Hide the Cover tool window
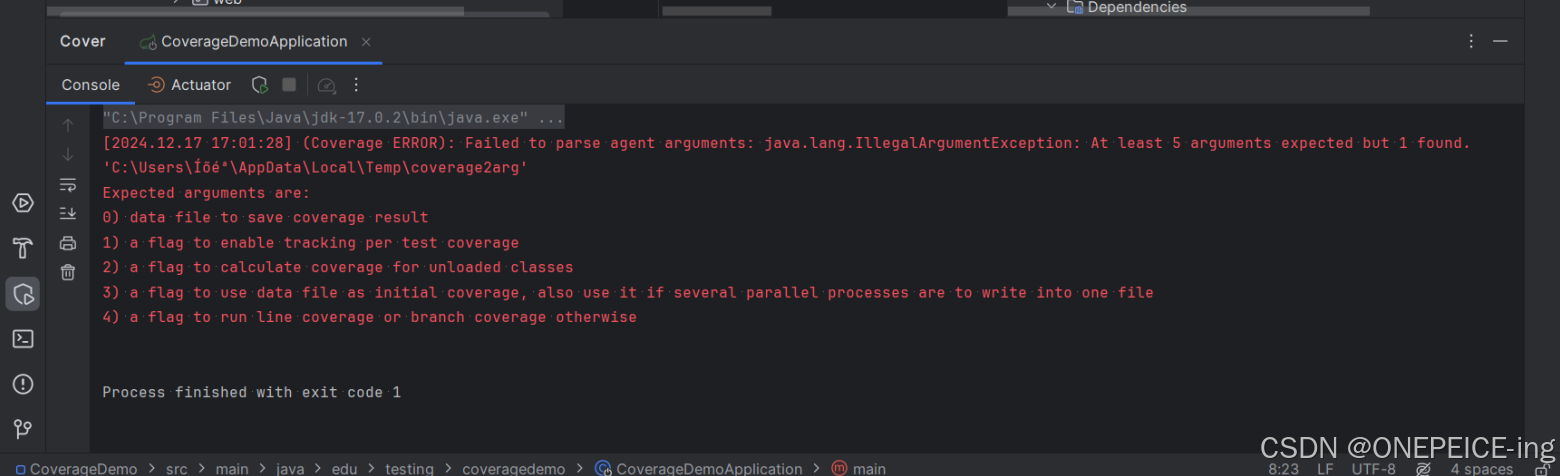 pyautogui.click(x=1500, y=41)
